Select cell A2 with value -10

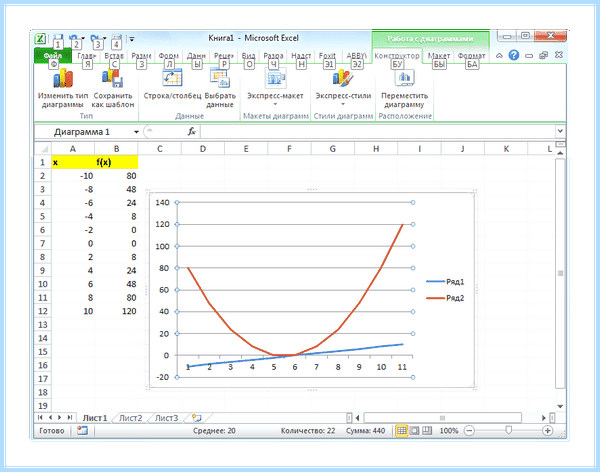click(73, 176)
